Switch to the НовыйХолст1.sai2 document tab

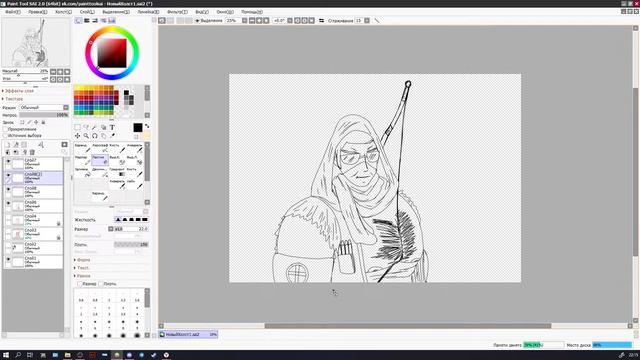(188, 334)
